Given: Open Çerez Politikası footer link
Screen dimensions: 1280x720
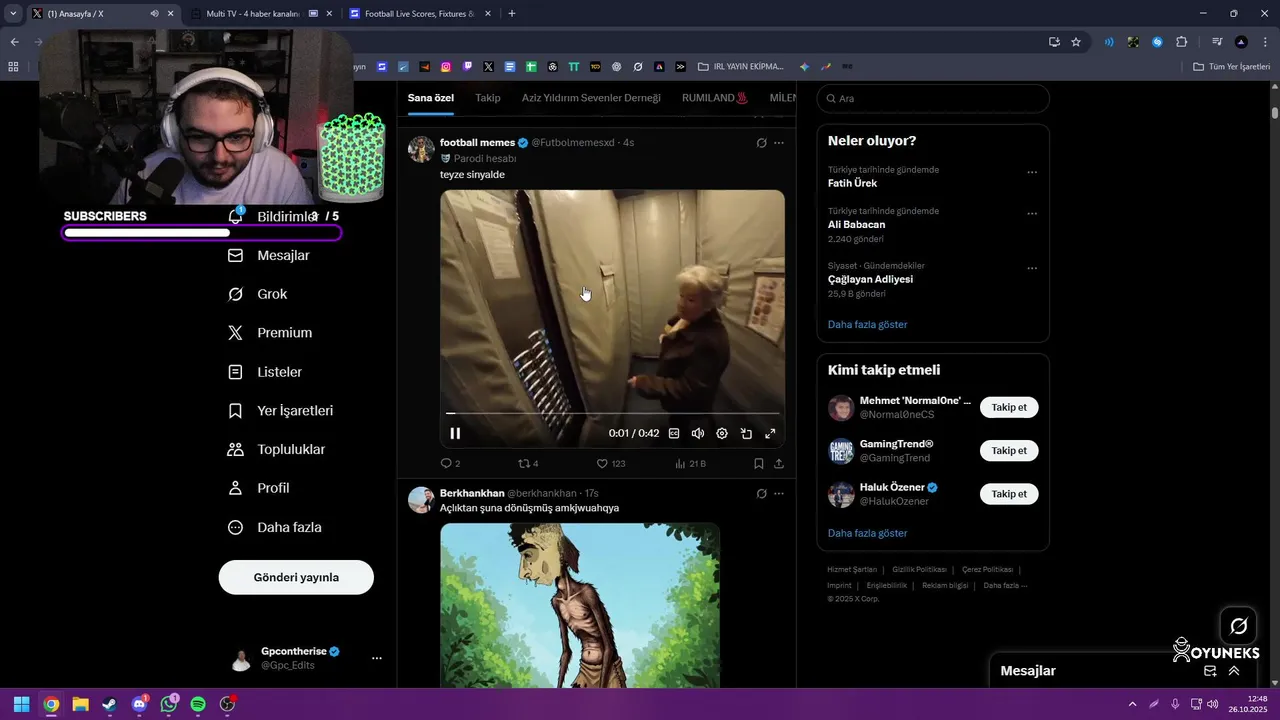Looking at the screenshot, I should (987, 570).
